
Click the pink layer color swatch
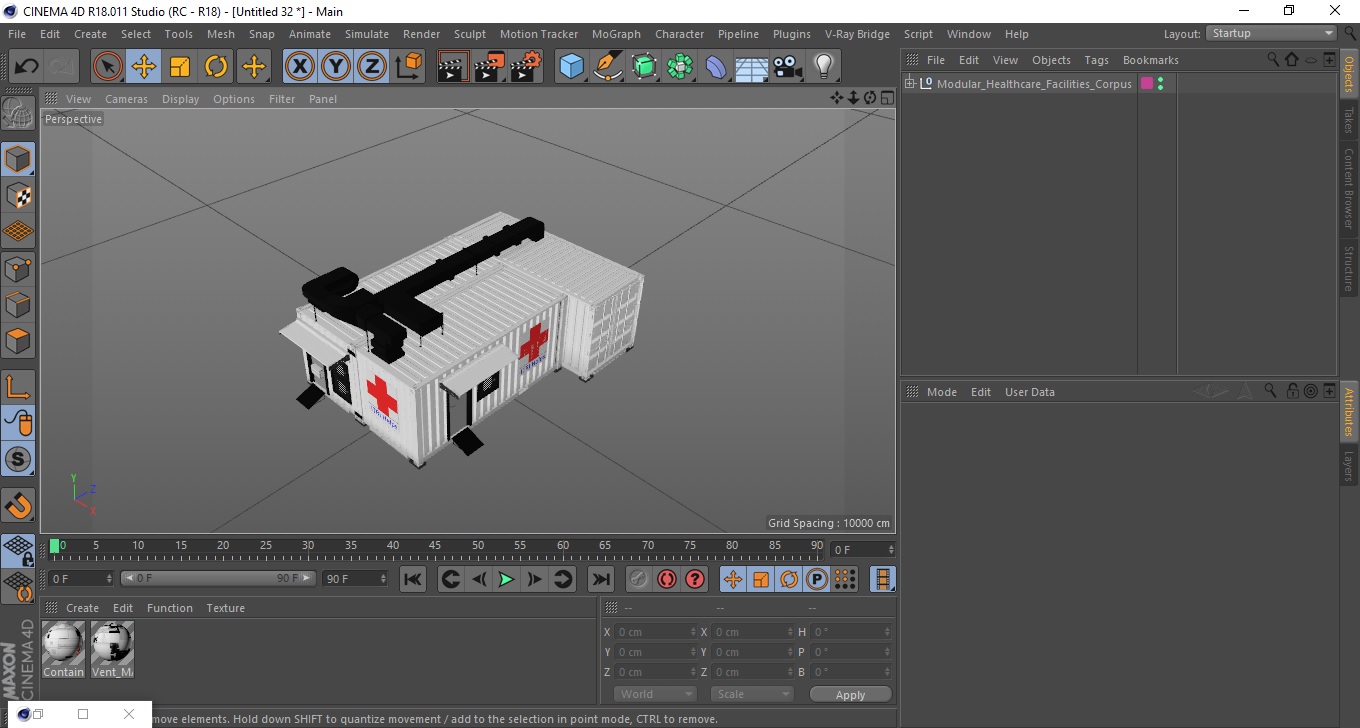[x=1147, y=84]
